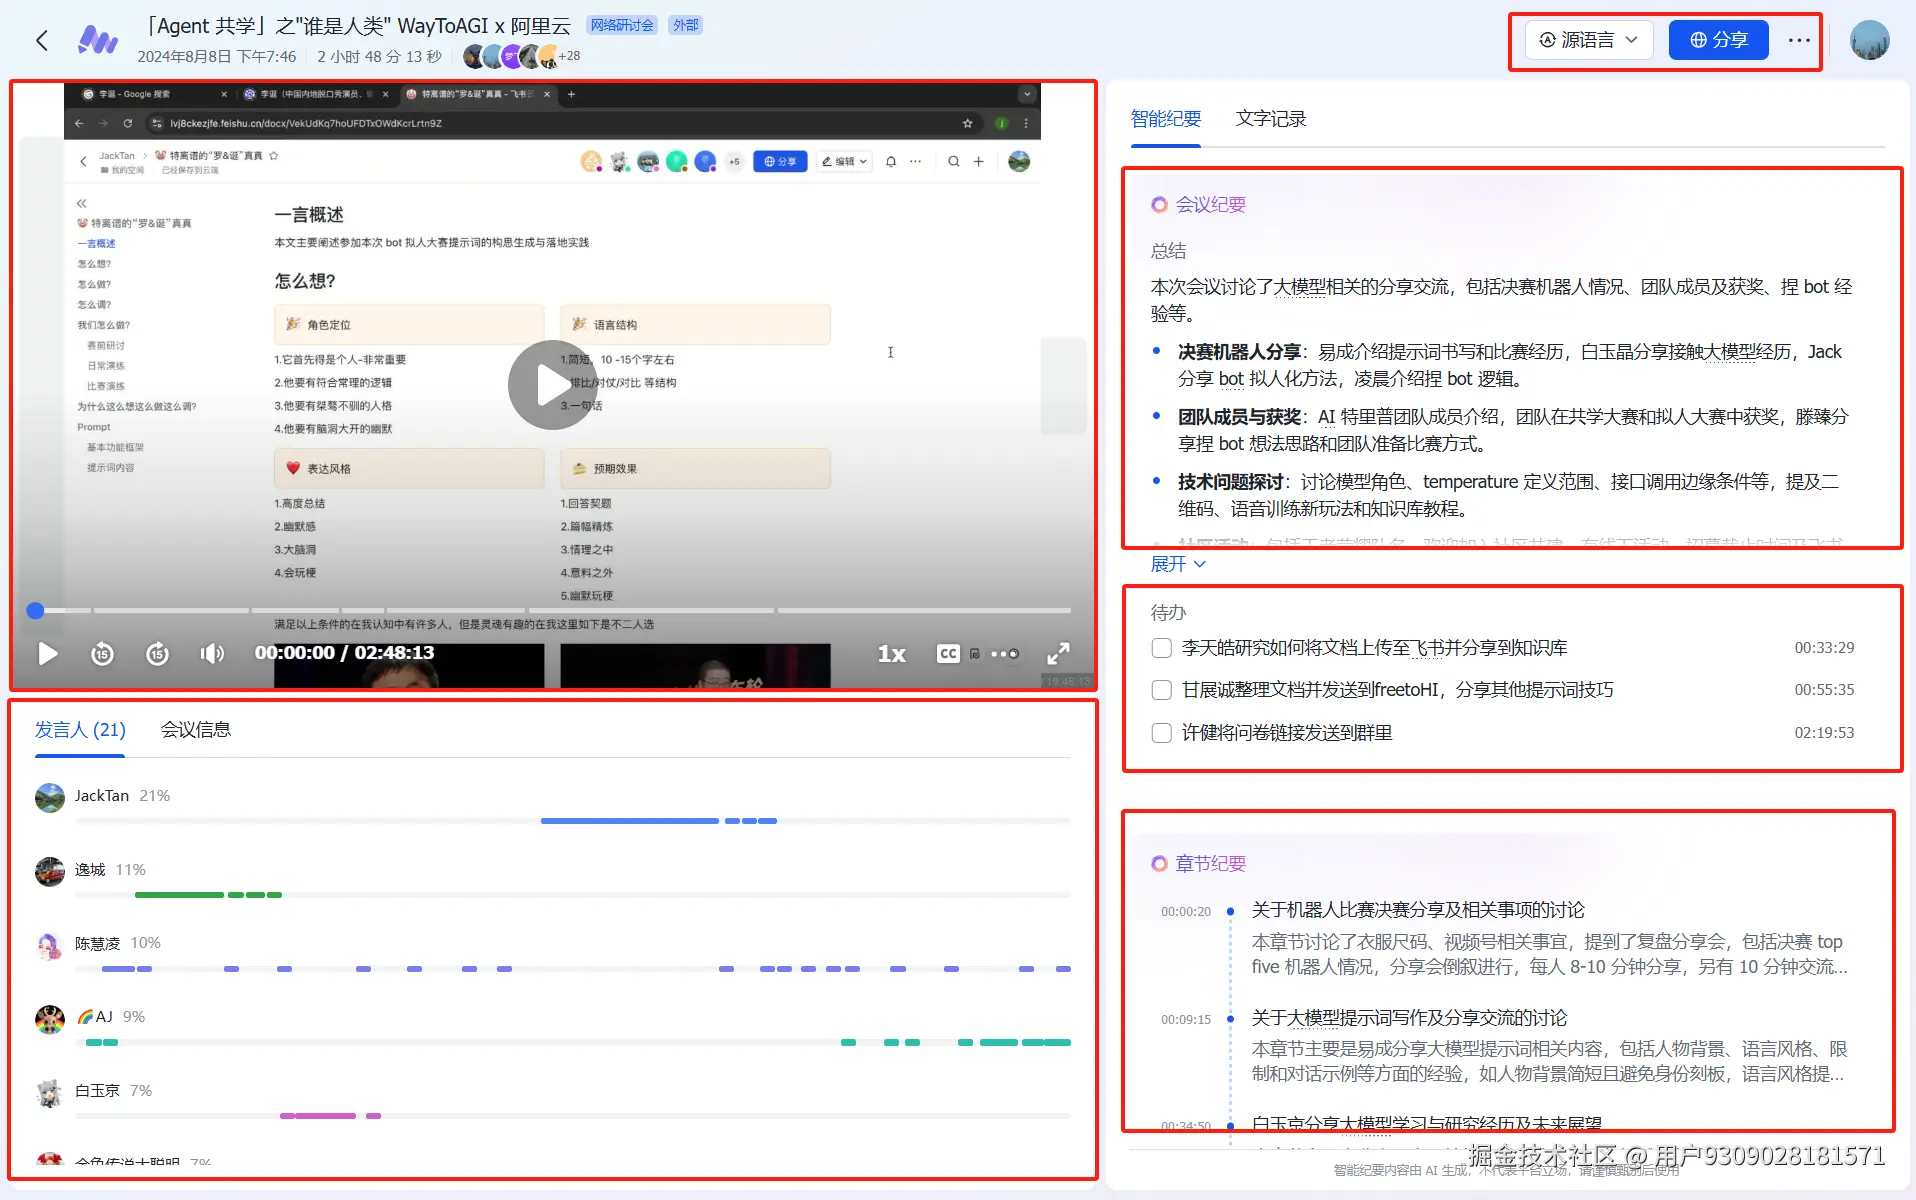1916x1200 pixels.
Task: Click the 外部 tag
Action: point(686,25)
